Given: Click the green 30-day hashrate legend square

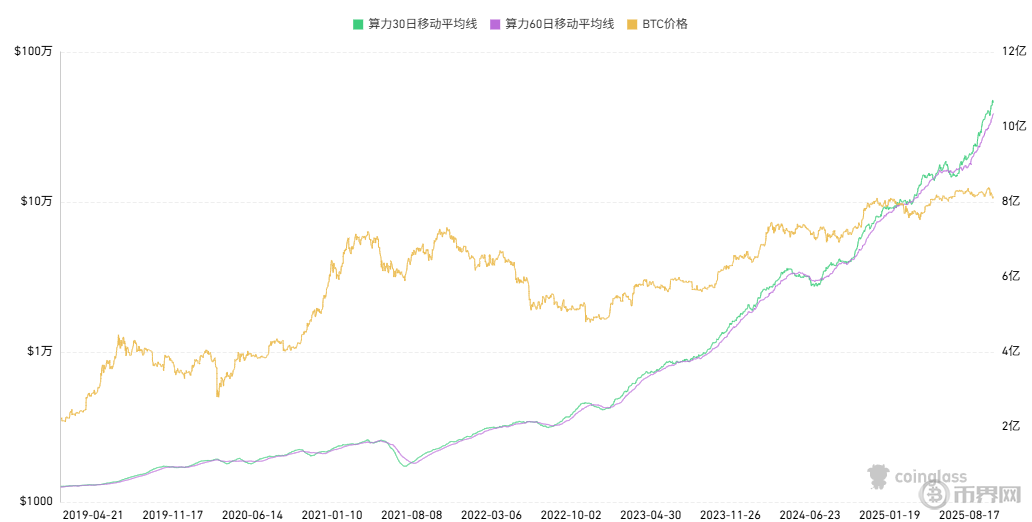Looking at the screenshot, I should (357, 24).
